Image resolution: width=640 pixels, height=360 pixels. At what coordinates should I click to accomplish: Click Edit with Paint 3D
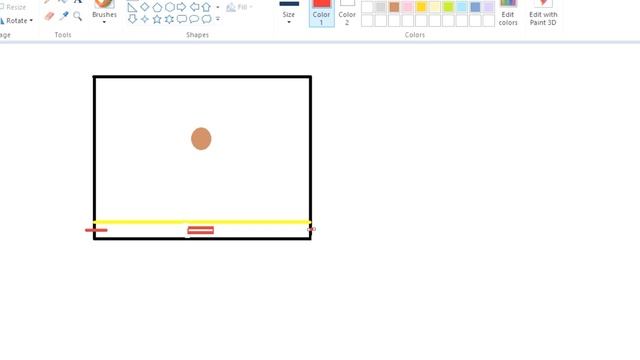(543, 13)
